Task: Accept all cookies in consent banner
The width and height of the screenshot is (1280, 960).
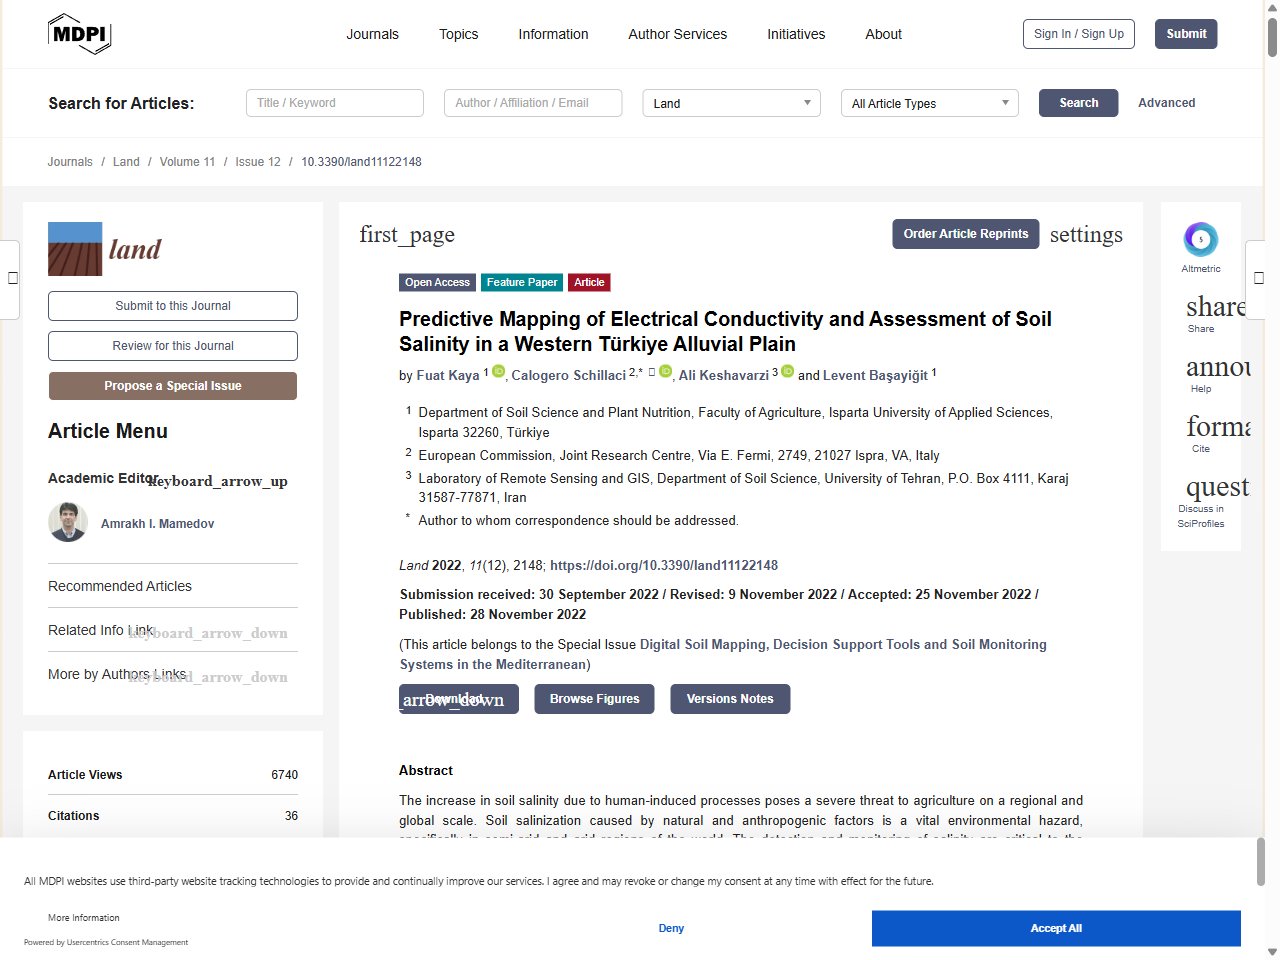Action: pyautogui.click(x=1055, y=928)
